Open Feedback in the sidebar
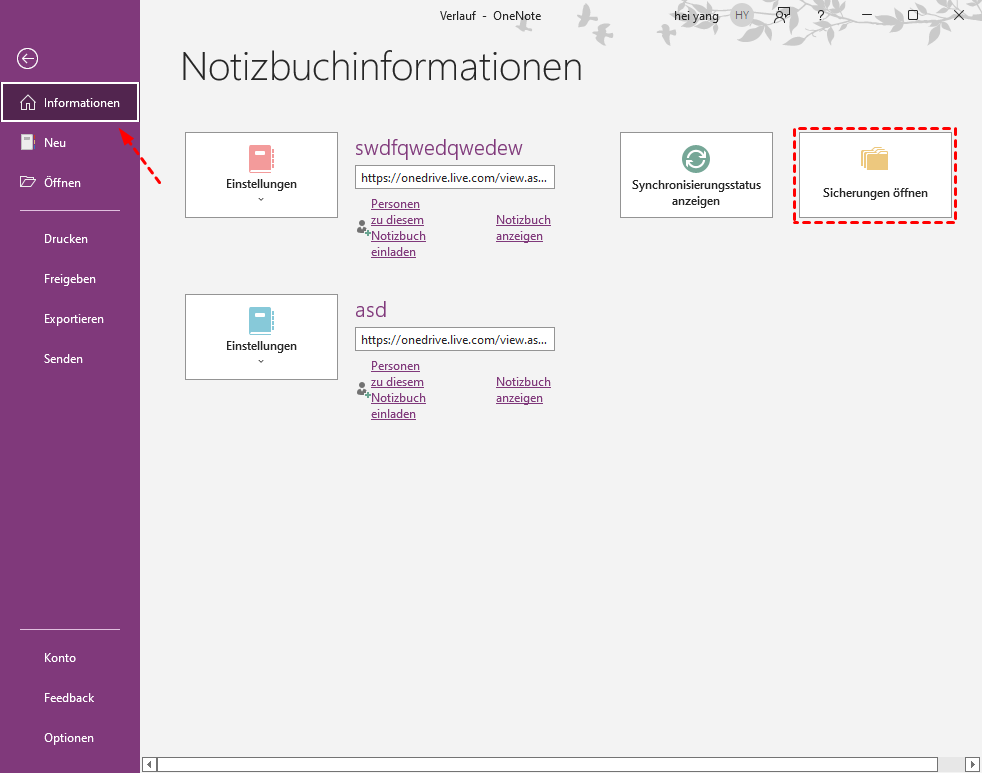The height and width of the screenshot is (773, 982). click(x=70, y=698)
